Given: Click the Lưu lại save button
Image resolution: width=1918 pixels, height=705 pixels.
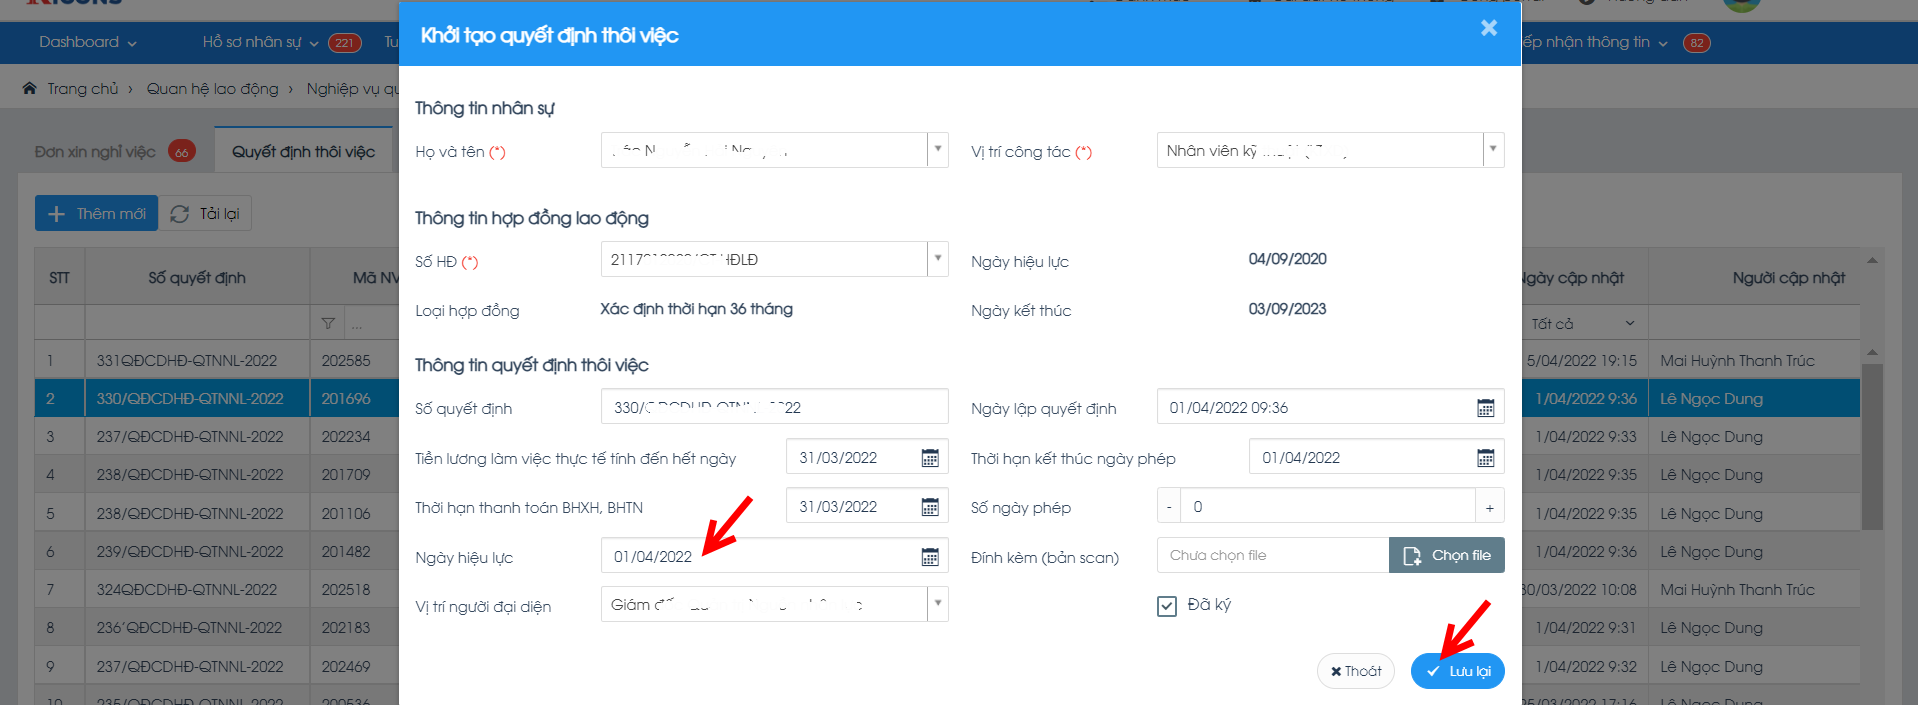Looking at the screenshot, I should [x=1458, y=671].
